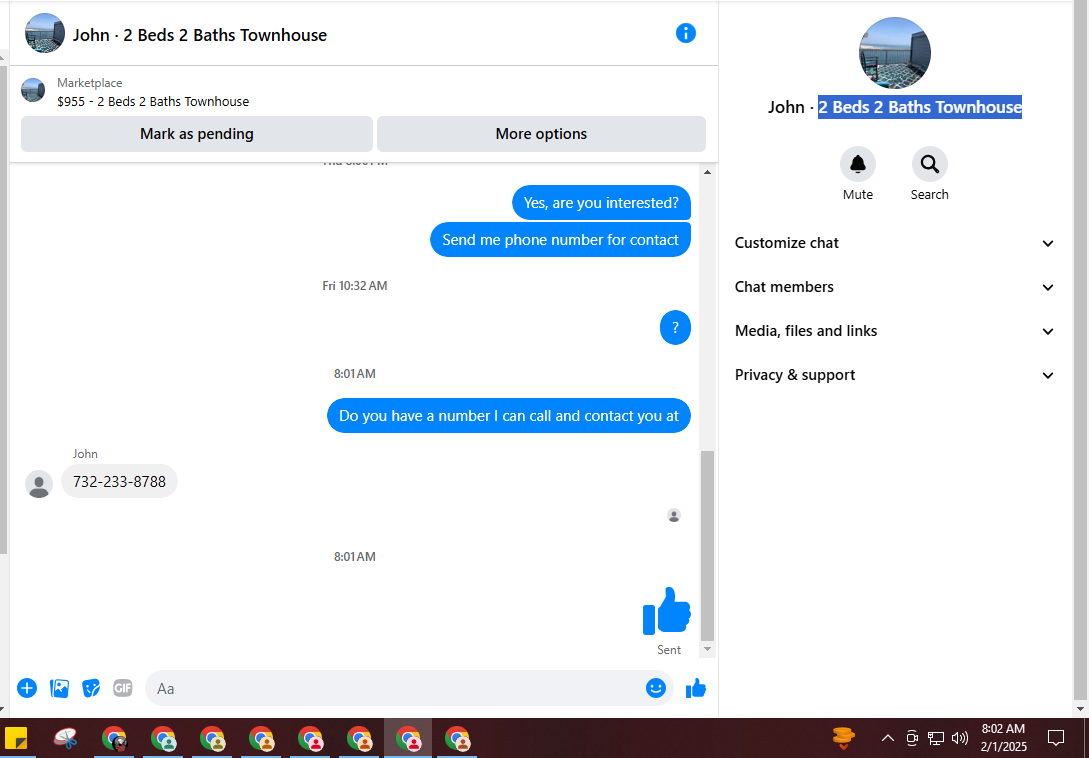This screenshot has height=758, width=1089.
Task: Open More options for the listing
Action: pyautogui.click(x=541, y=134)
